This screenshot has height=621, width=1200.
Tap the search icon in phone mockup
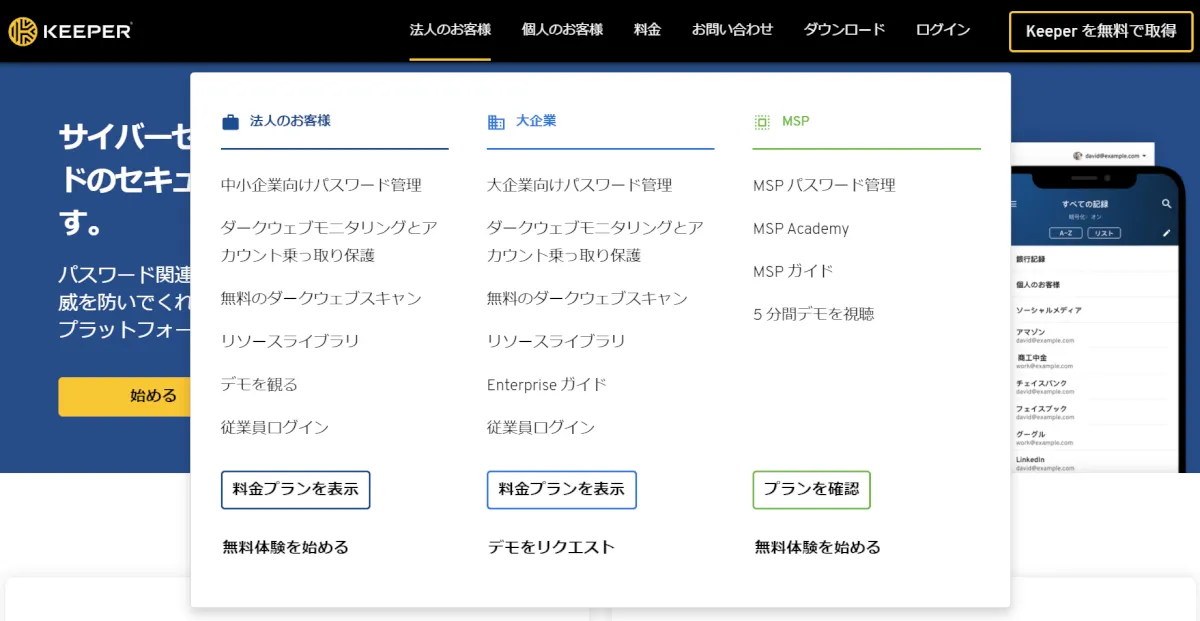(1166, 204)
